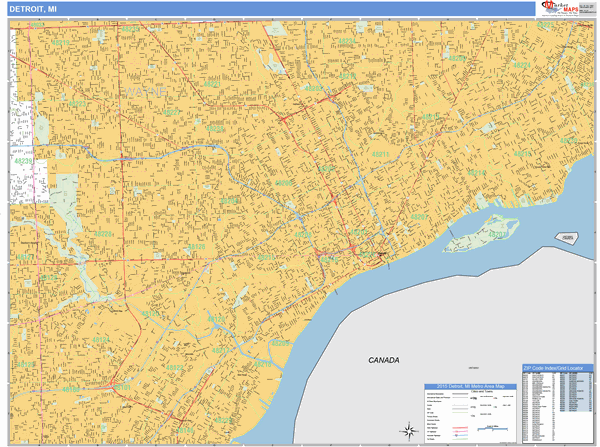Click the CANADA label
The height and width of the screenshot is (447, 600).
[x=383, y=360]
